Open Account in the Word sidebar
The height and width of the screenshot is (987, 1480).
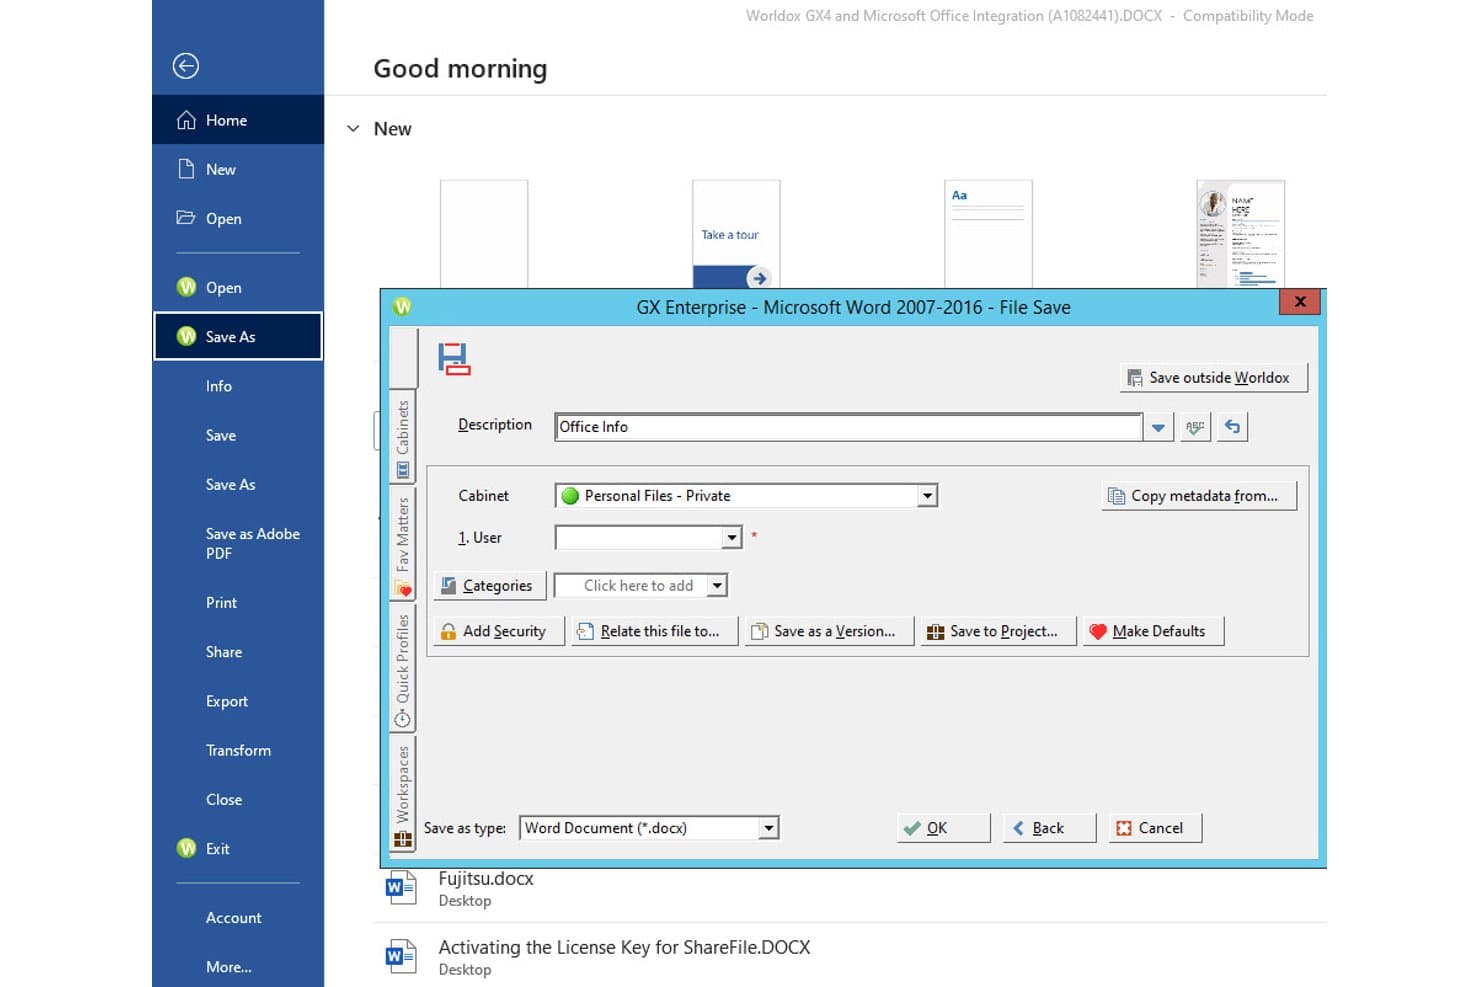click(x=238, y=918)
